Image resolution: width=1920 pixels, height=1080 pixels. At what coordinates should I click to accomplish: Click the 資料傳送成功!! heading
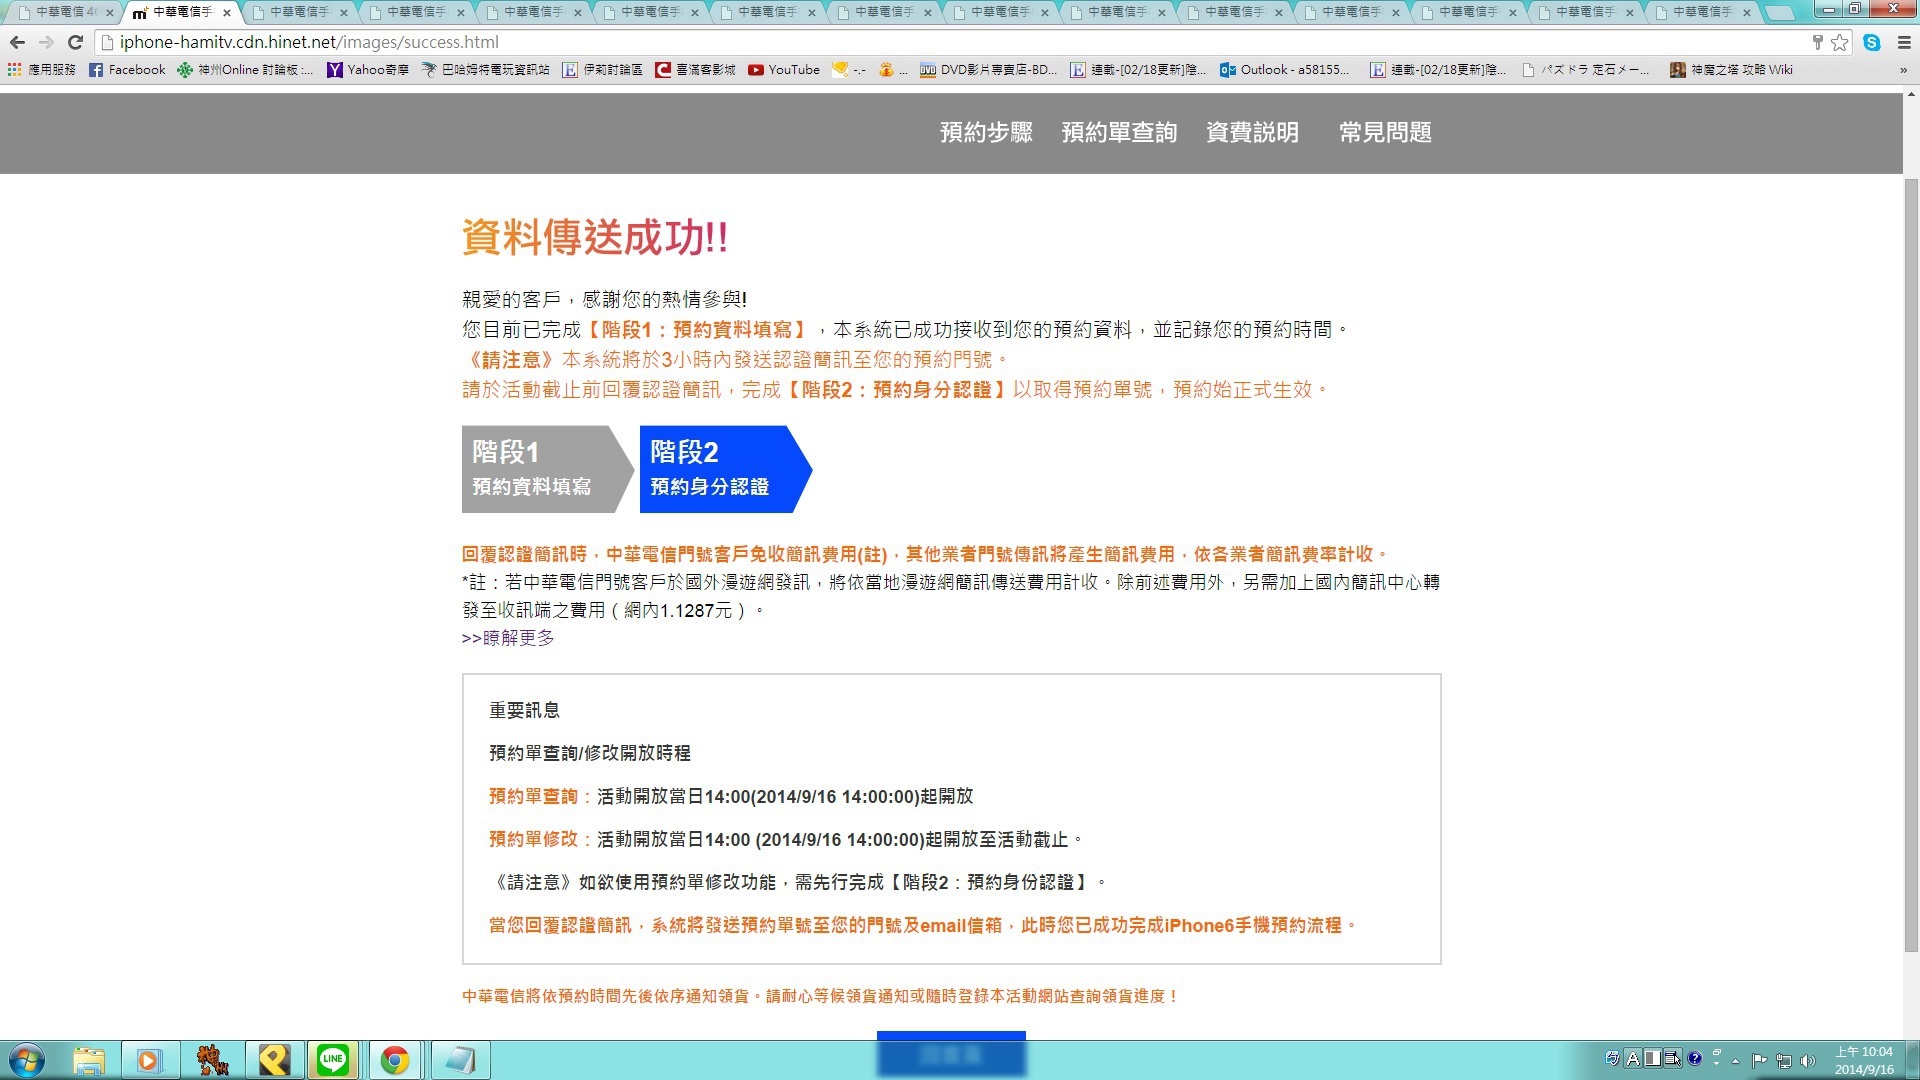(x=595, y=238)
